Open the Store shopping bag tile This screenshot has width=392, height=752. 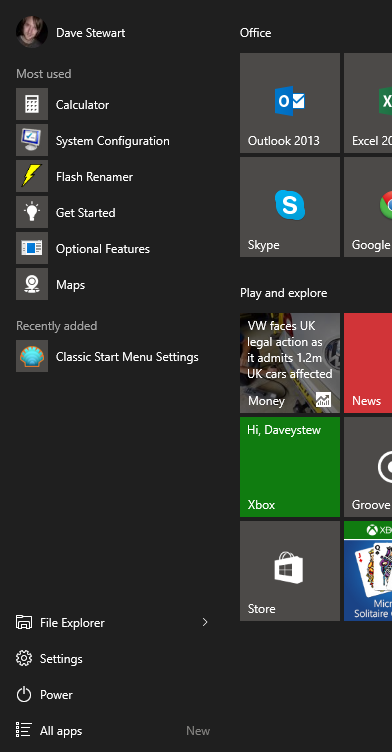click(x=290, y=571)
